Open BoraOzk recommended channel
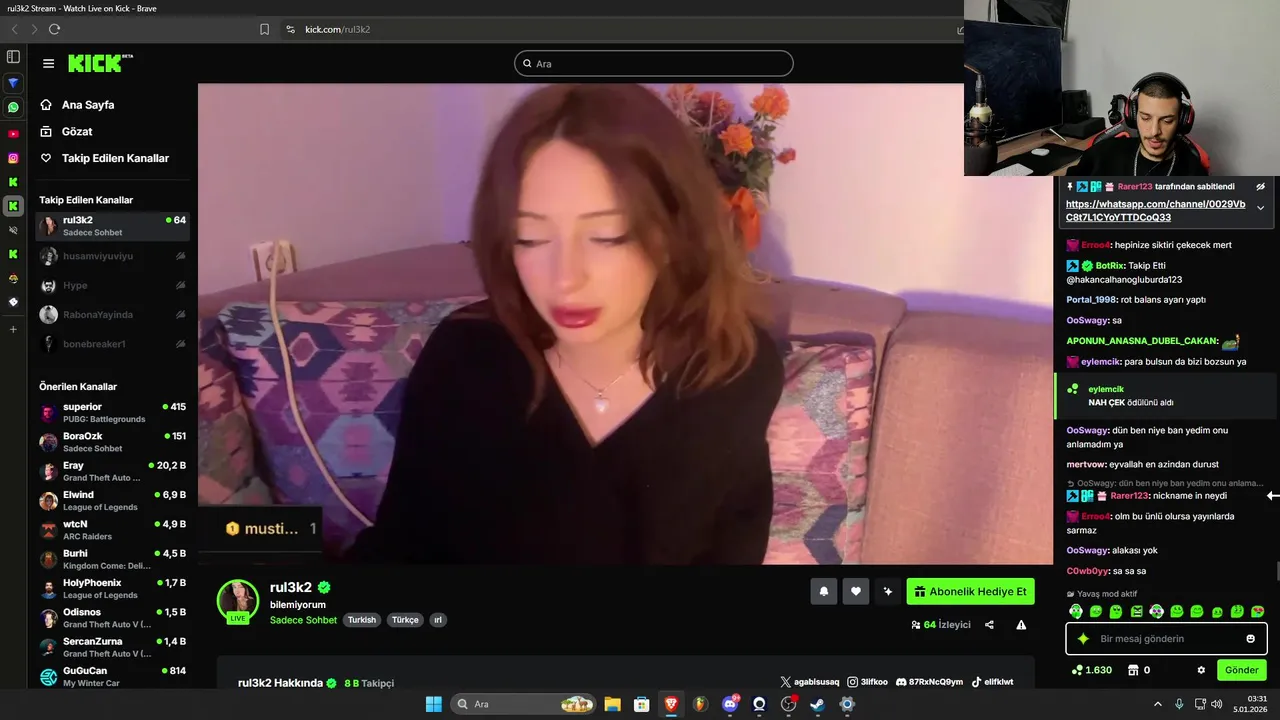The image size is (1280, 720). [x=112, y=442]
